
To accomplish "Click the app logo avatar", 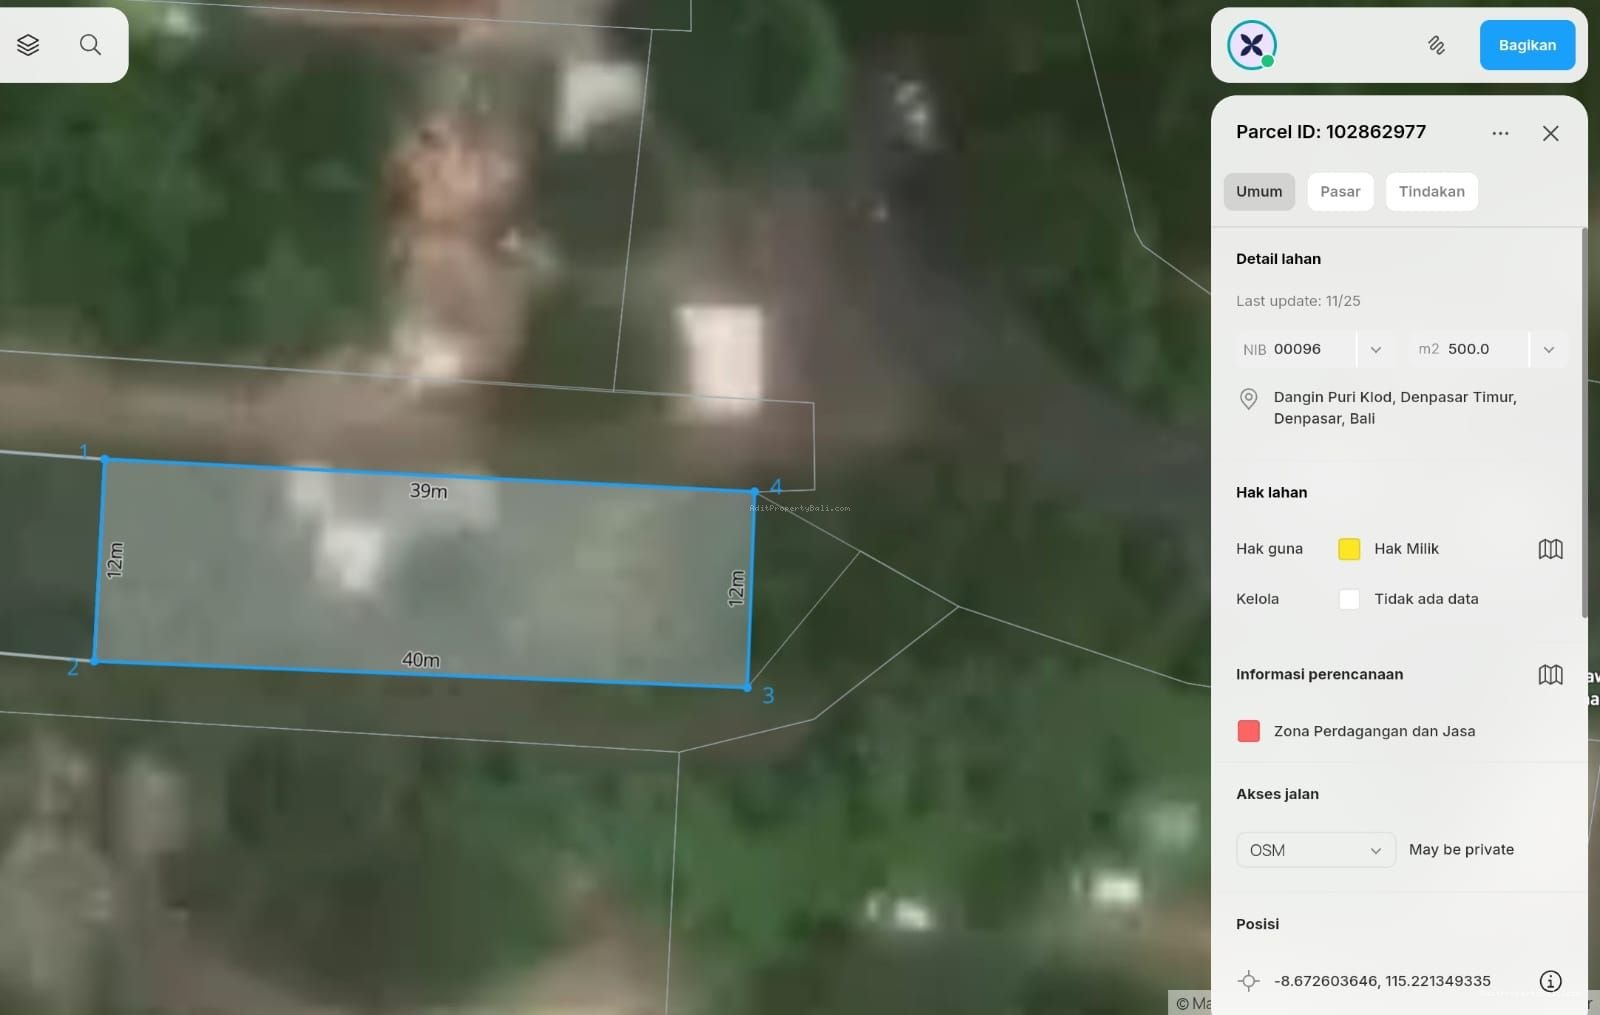I will 1251,45.
